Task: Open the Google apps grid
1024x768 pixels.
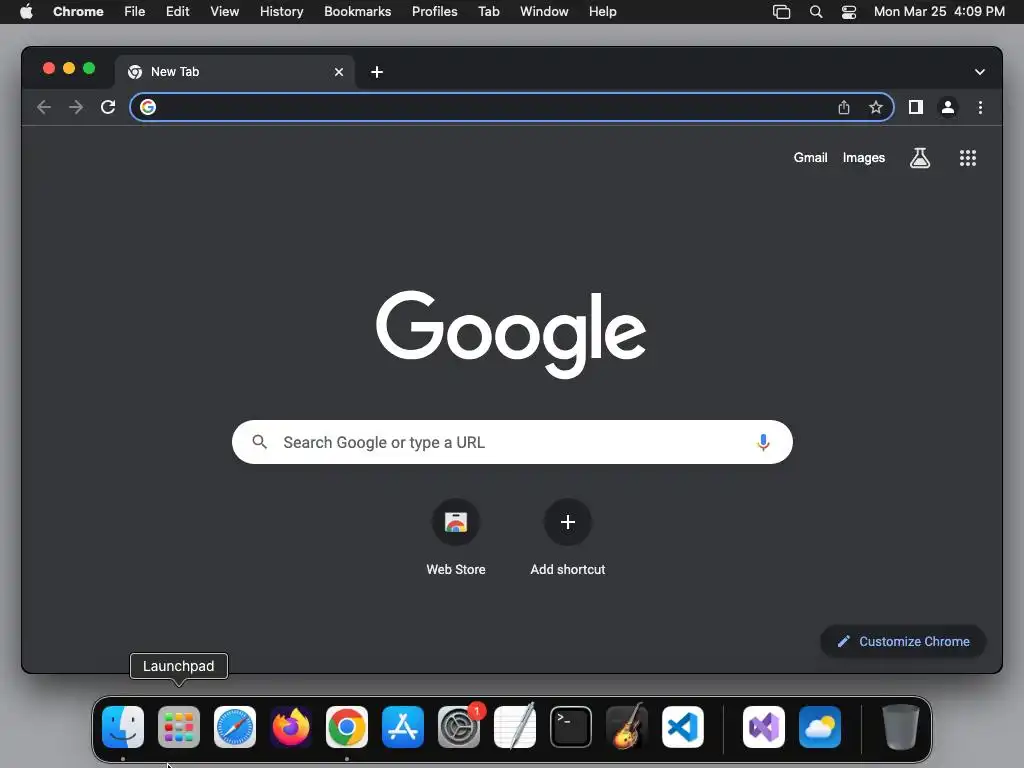Action: [967, 157]
